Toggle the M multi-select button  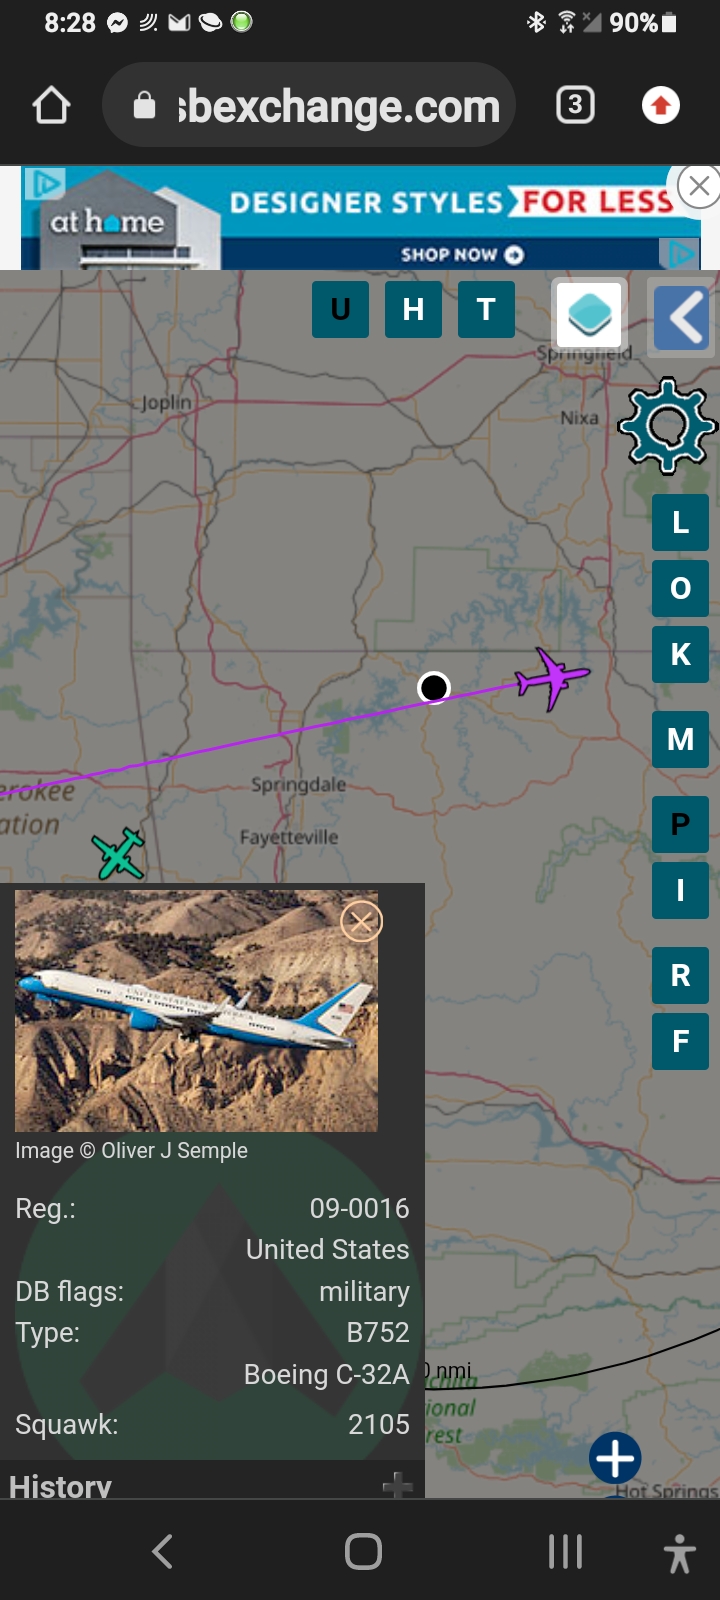click(680, 739)
